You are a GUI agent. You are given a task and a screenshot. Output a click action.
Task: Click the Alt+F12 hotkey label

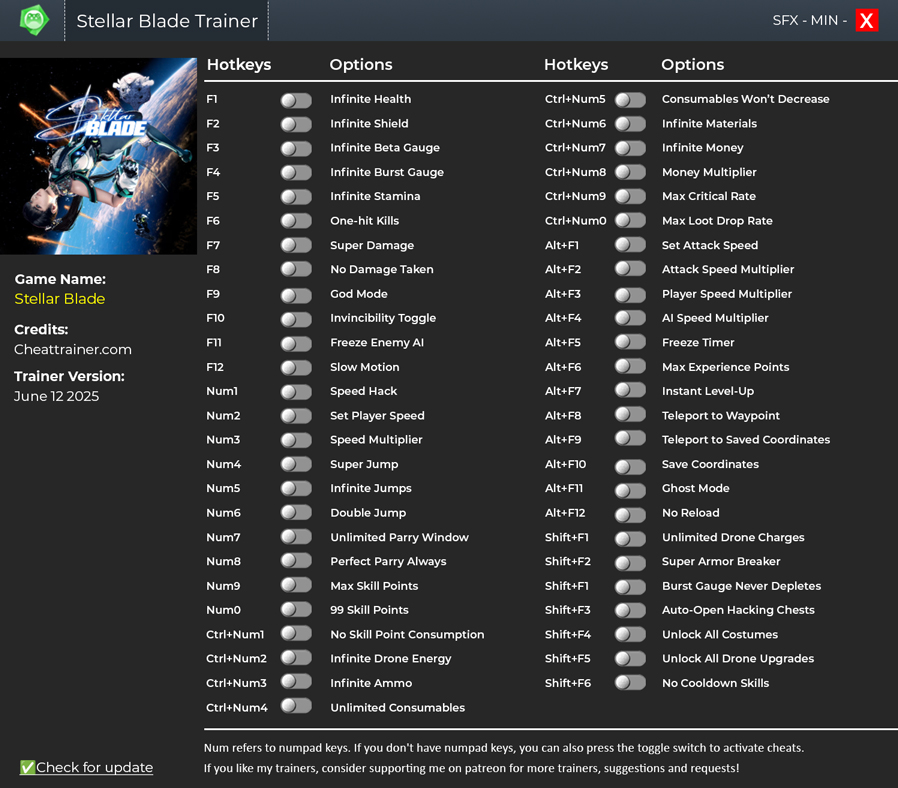point(565,513)
